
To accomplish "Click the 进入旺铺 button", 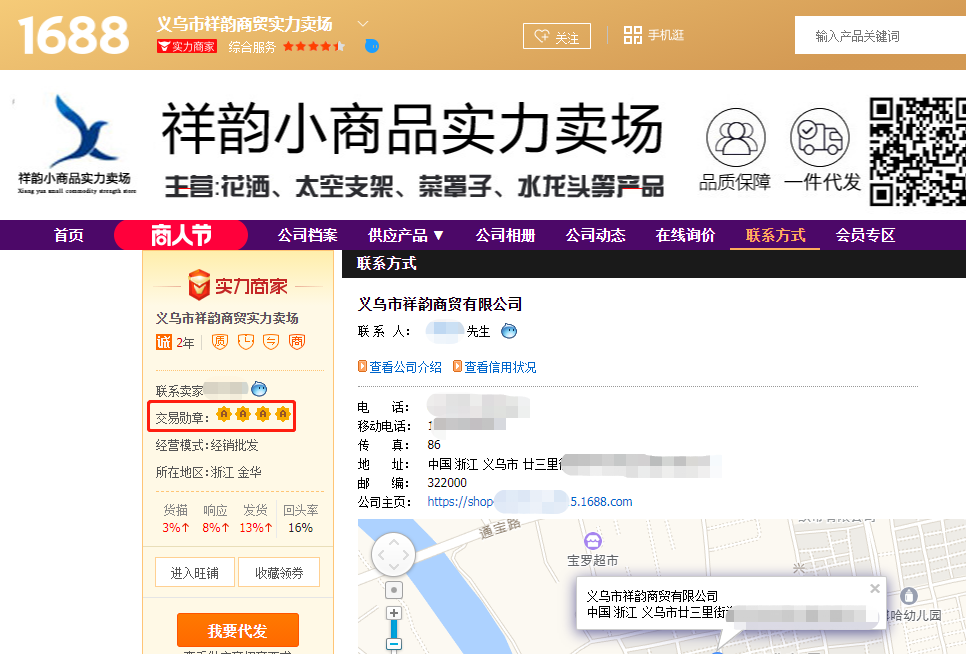I will click(195, 573).
